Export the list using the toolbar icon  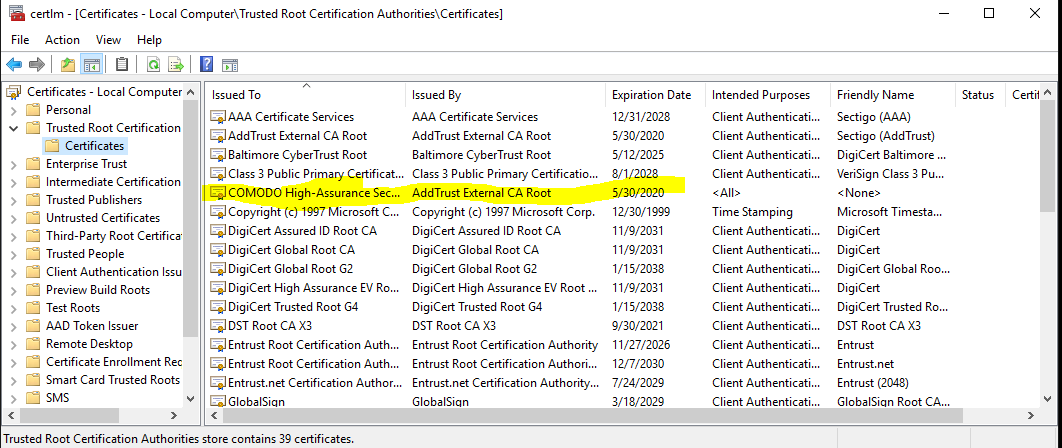click(176, 64)
